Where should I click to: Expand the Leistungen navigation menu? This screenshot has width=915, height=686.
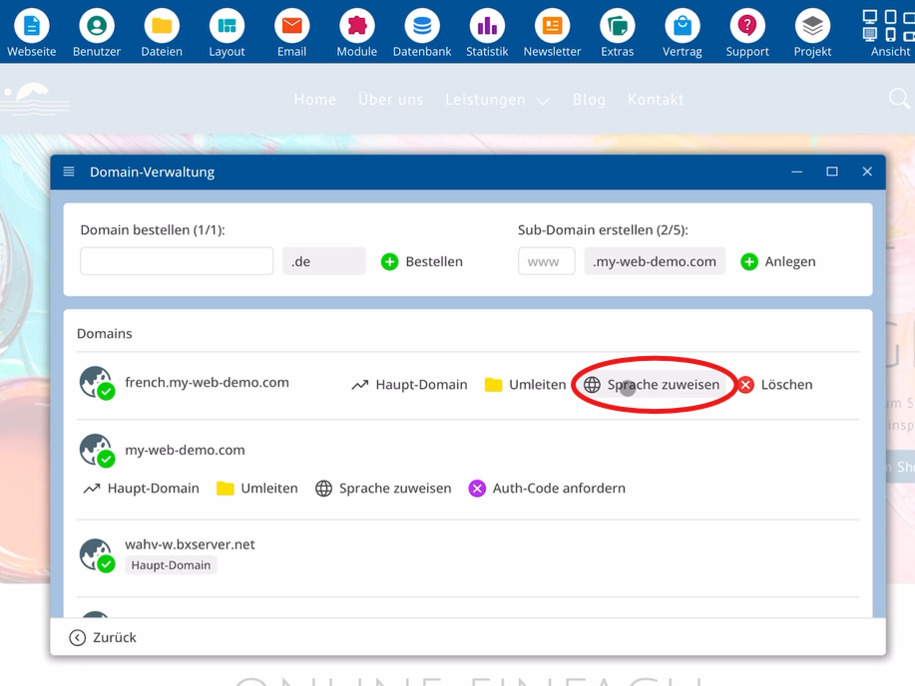497,100
